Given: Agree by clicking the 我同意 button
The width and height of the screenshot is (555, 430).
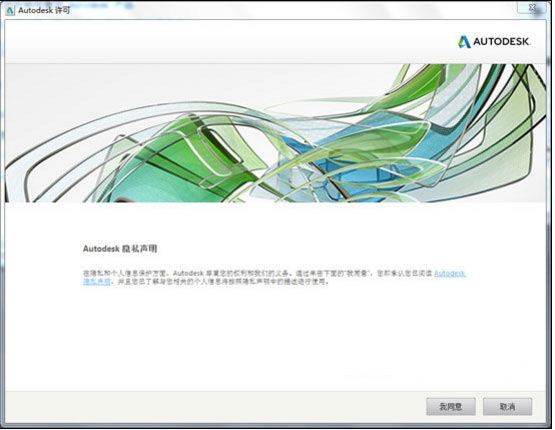Looking at the screenshot, I should pyautogui.click(x=451, y=406).
